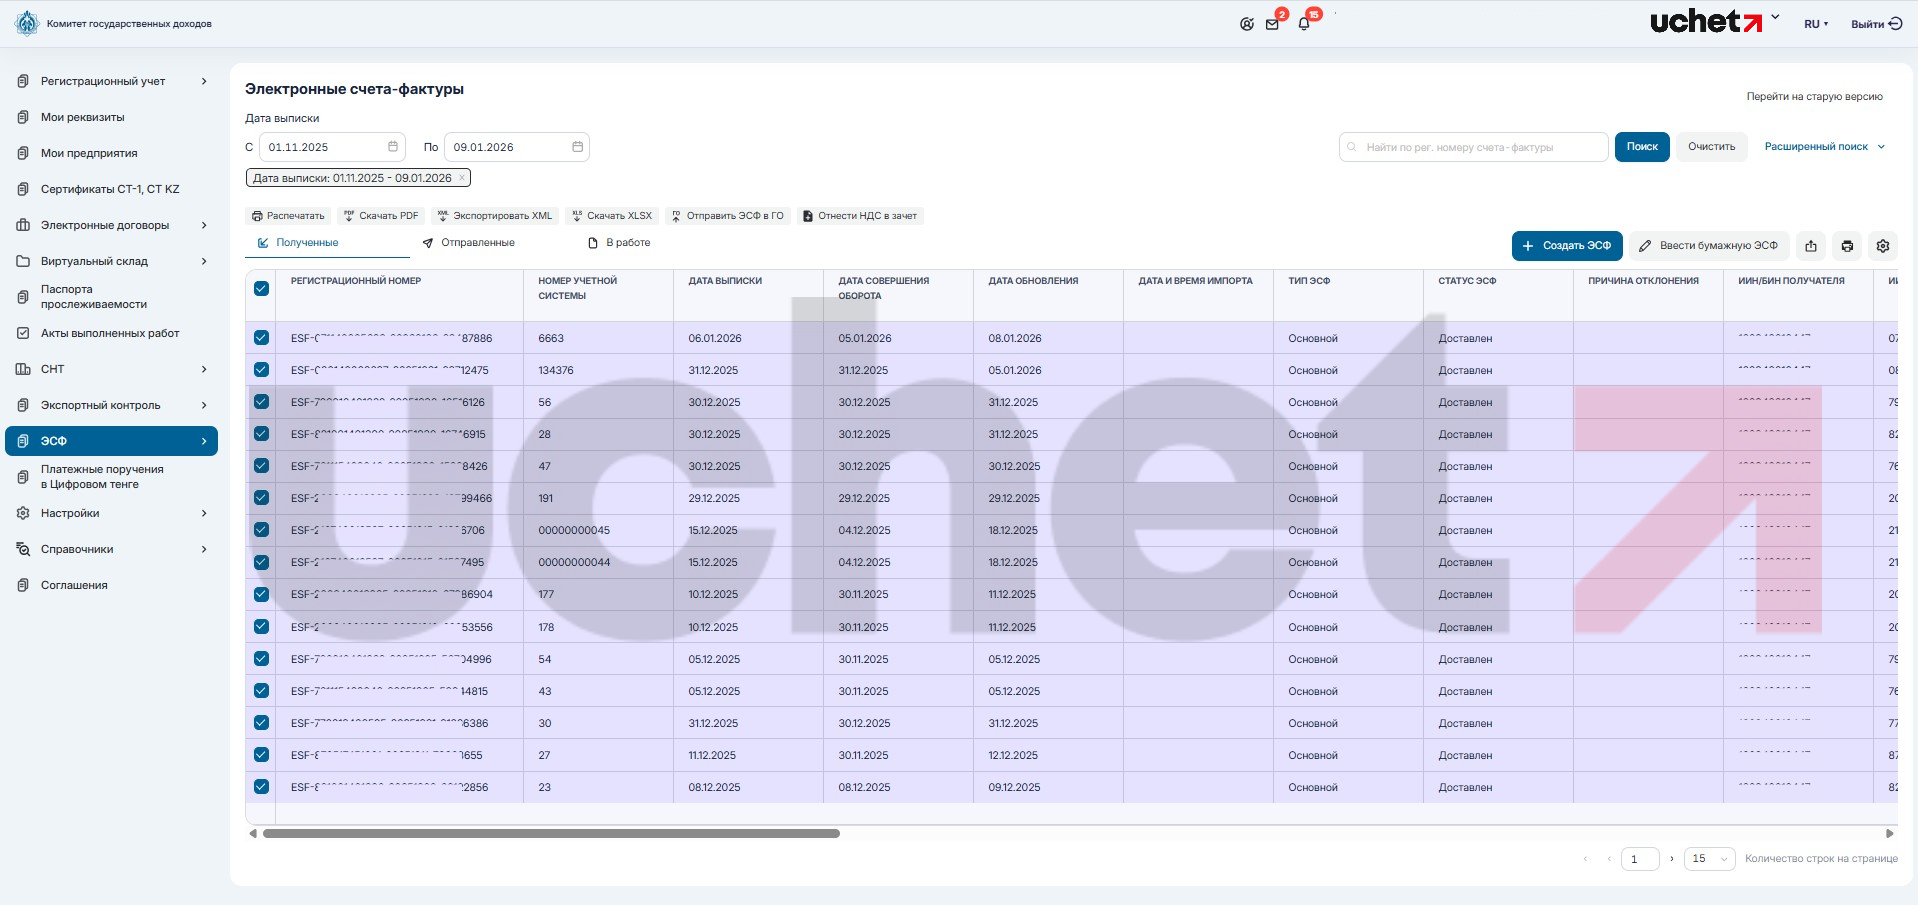The width and height of the screenshot is (1918, 905).
Task: Click the Перейти на старую версию link
Action: pos(1814,97)
